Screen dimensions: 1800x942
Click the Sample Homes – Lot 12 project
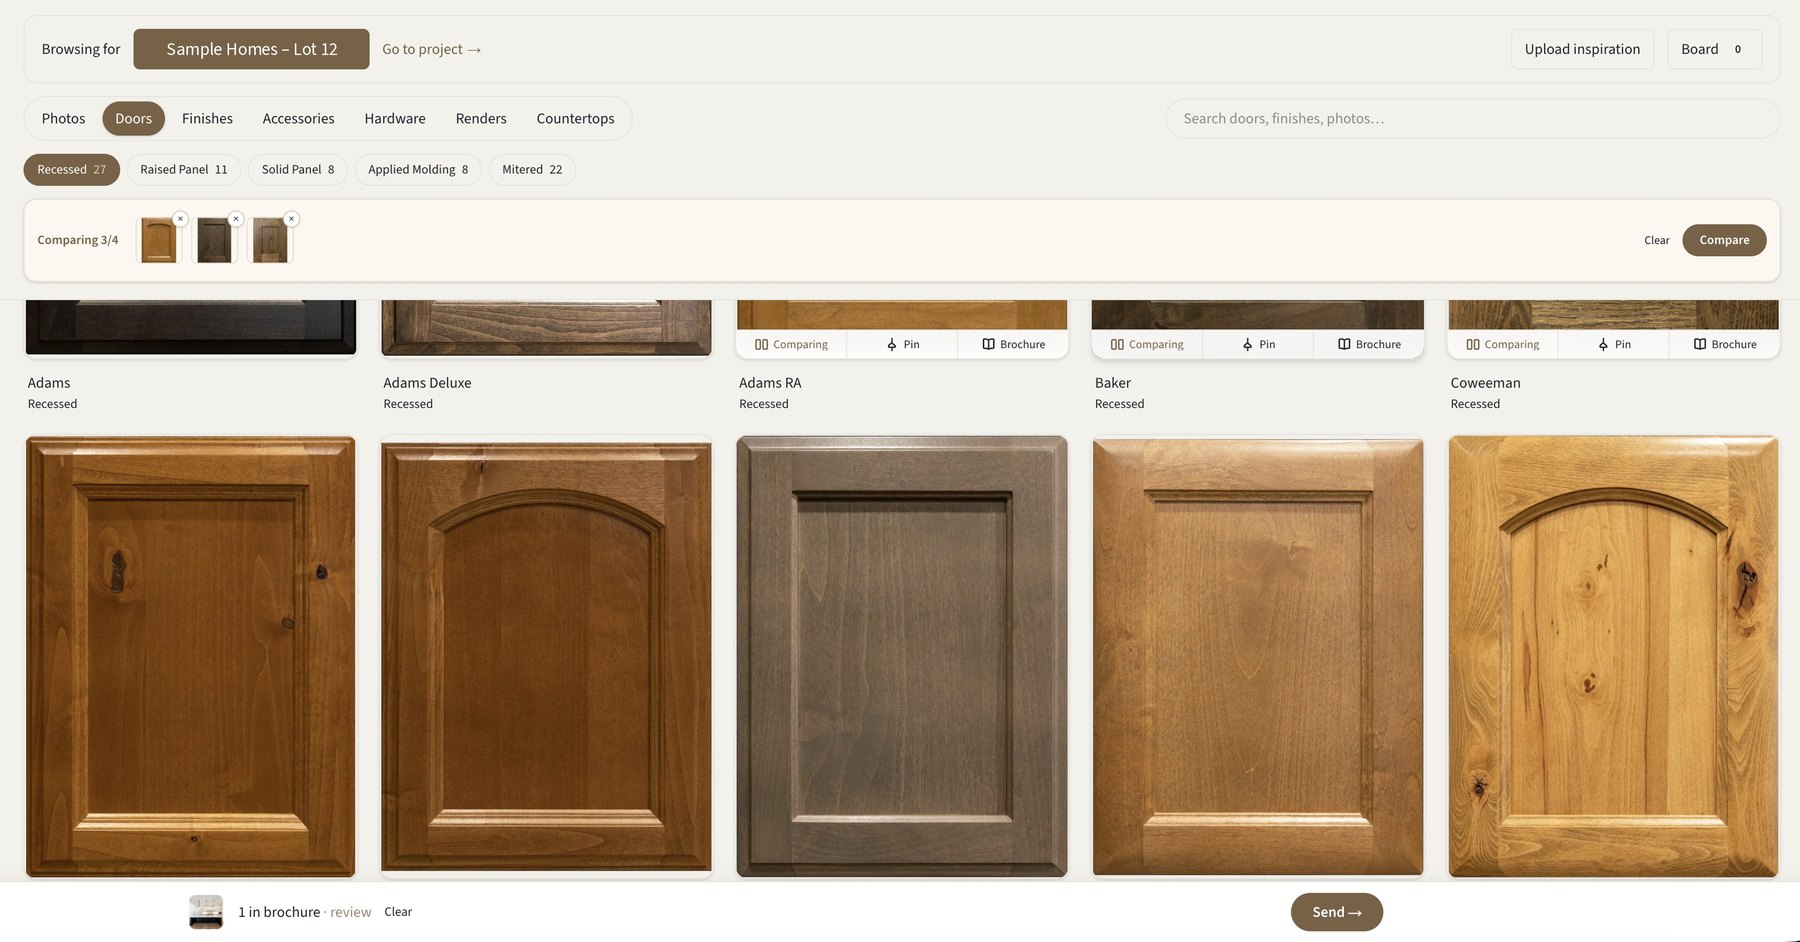(252, 49)
